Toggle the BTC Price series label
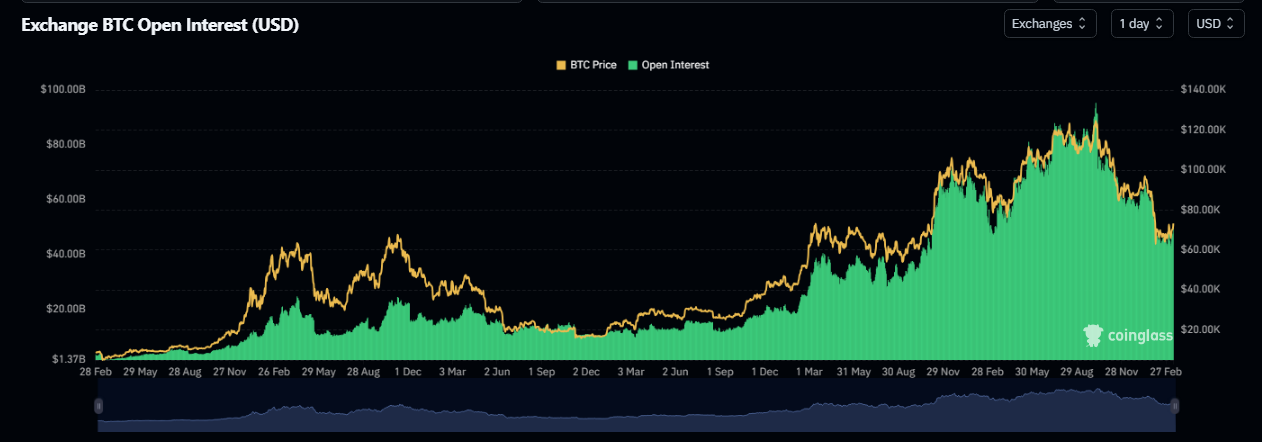The image size is (1262, 442). click(592, 65)
